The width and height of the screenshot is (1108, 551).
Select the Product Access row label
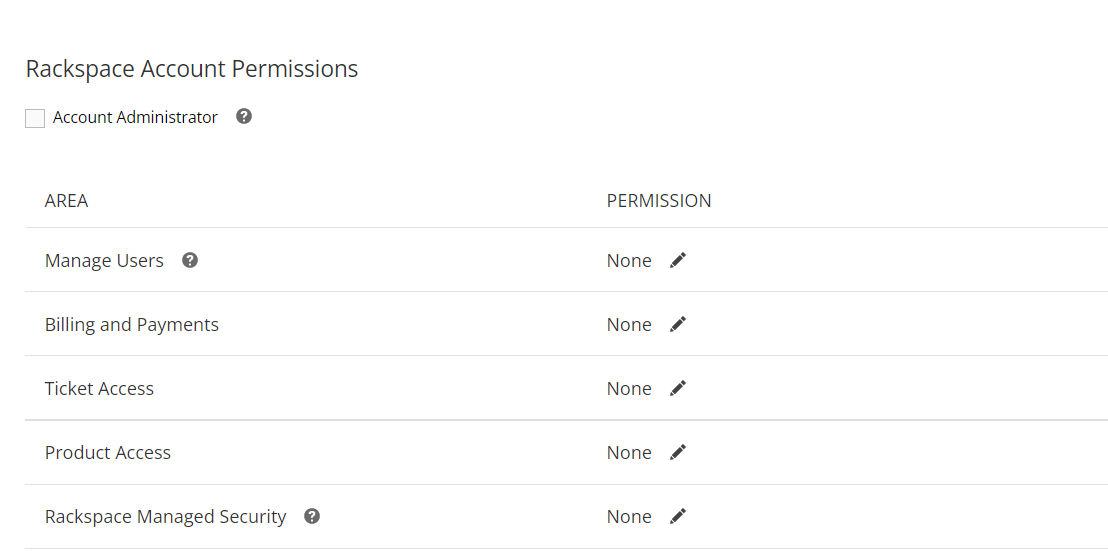pos(108,452)
